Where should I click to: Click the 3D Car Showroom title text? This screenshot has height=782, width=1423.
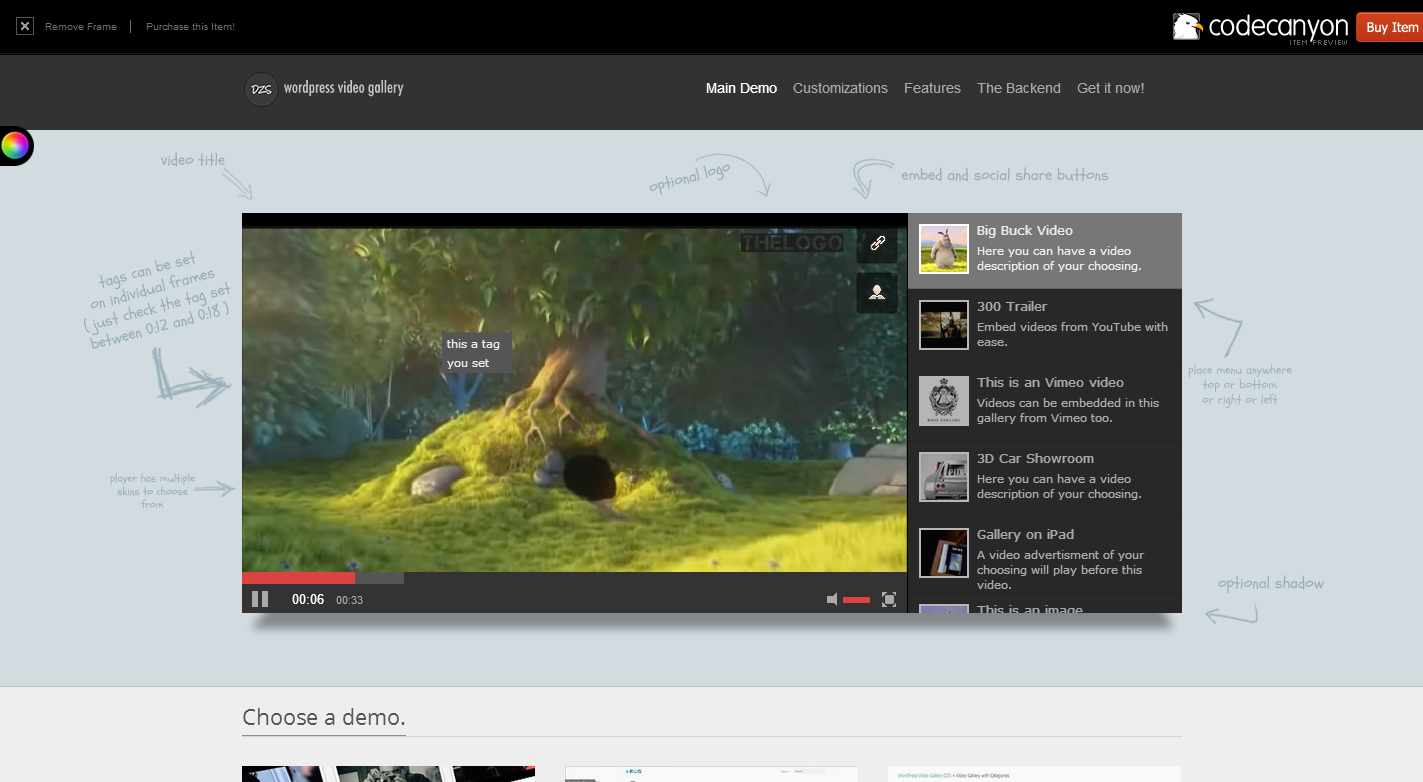tap(1035, 459)
